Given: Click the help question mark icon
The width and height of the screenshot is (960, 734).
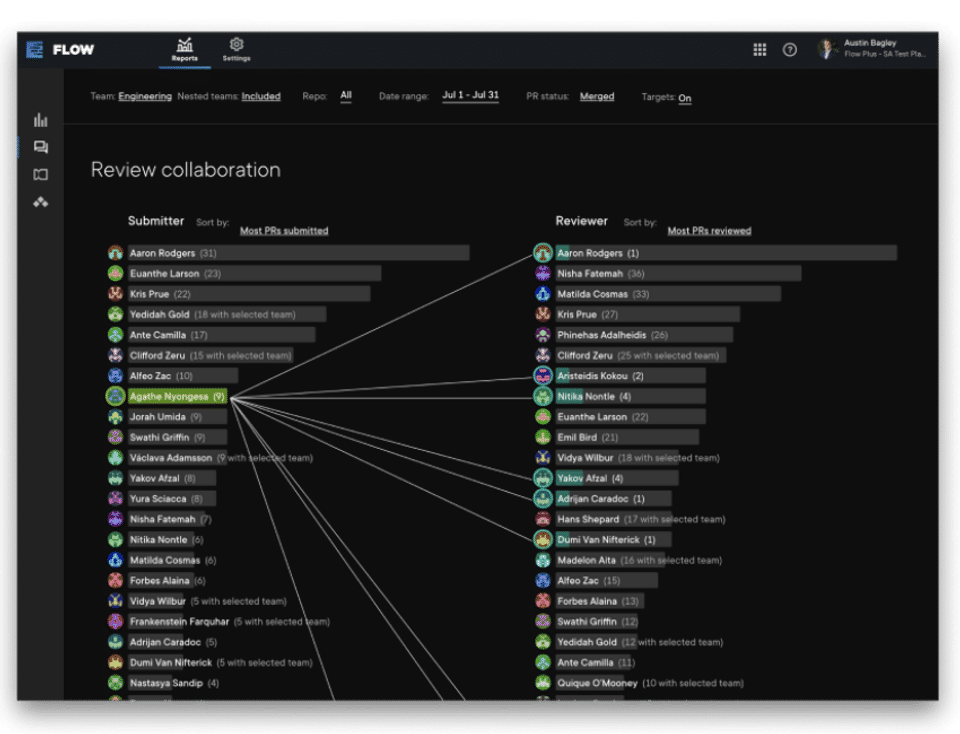Looking at the screenshot, I should (790, 50).
